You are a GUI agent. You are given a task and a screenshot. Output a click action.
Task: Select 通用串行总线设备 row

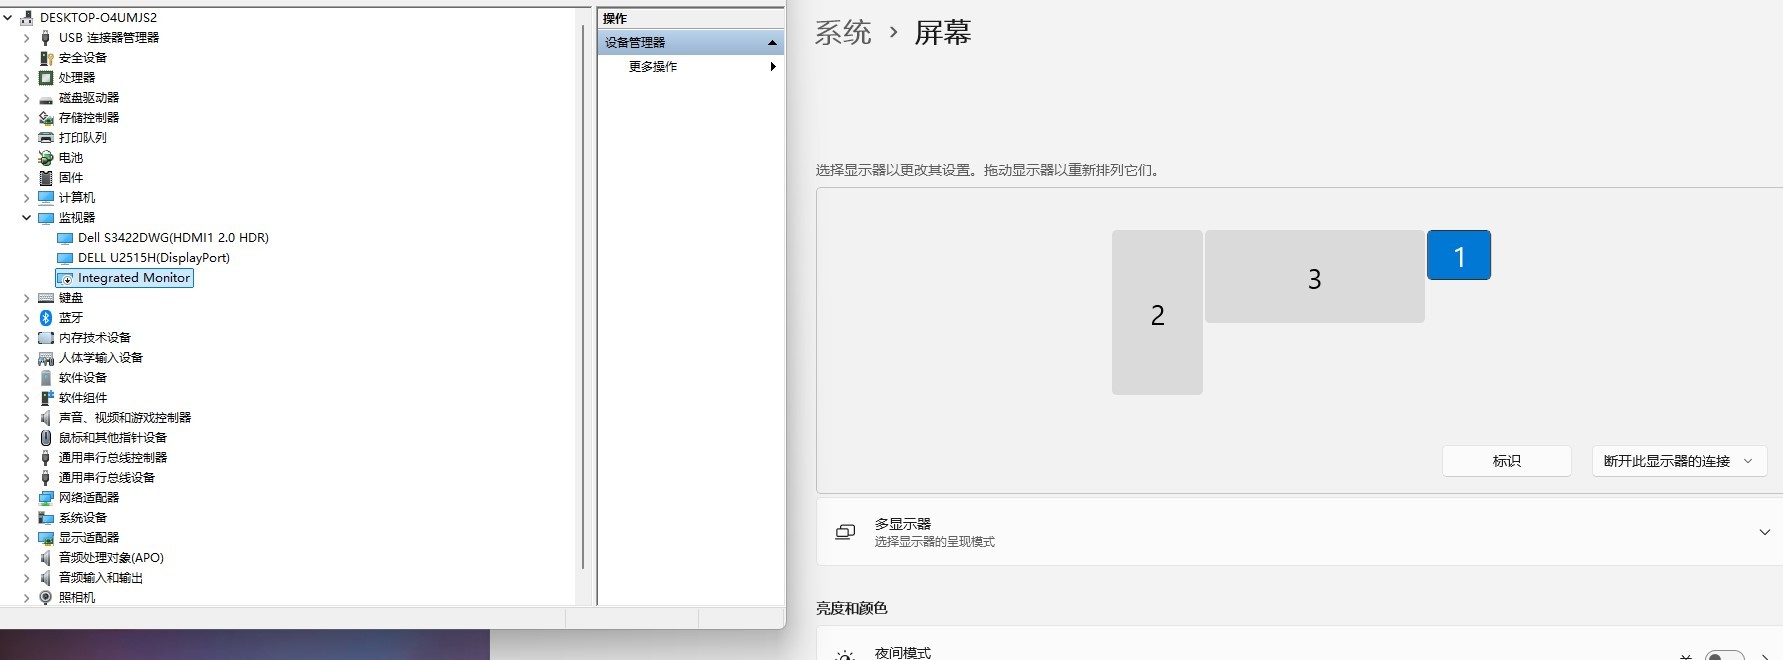pyautogui.click(x=107, y=477)
